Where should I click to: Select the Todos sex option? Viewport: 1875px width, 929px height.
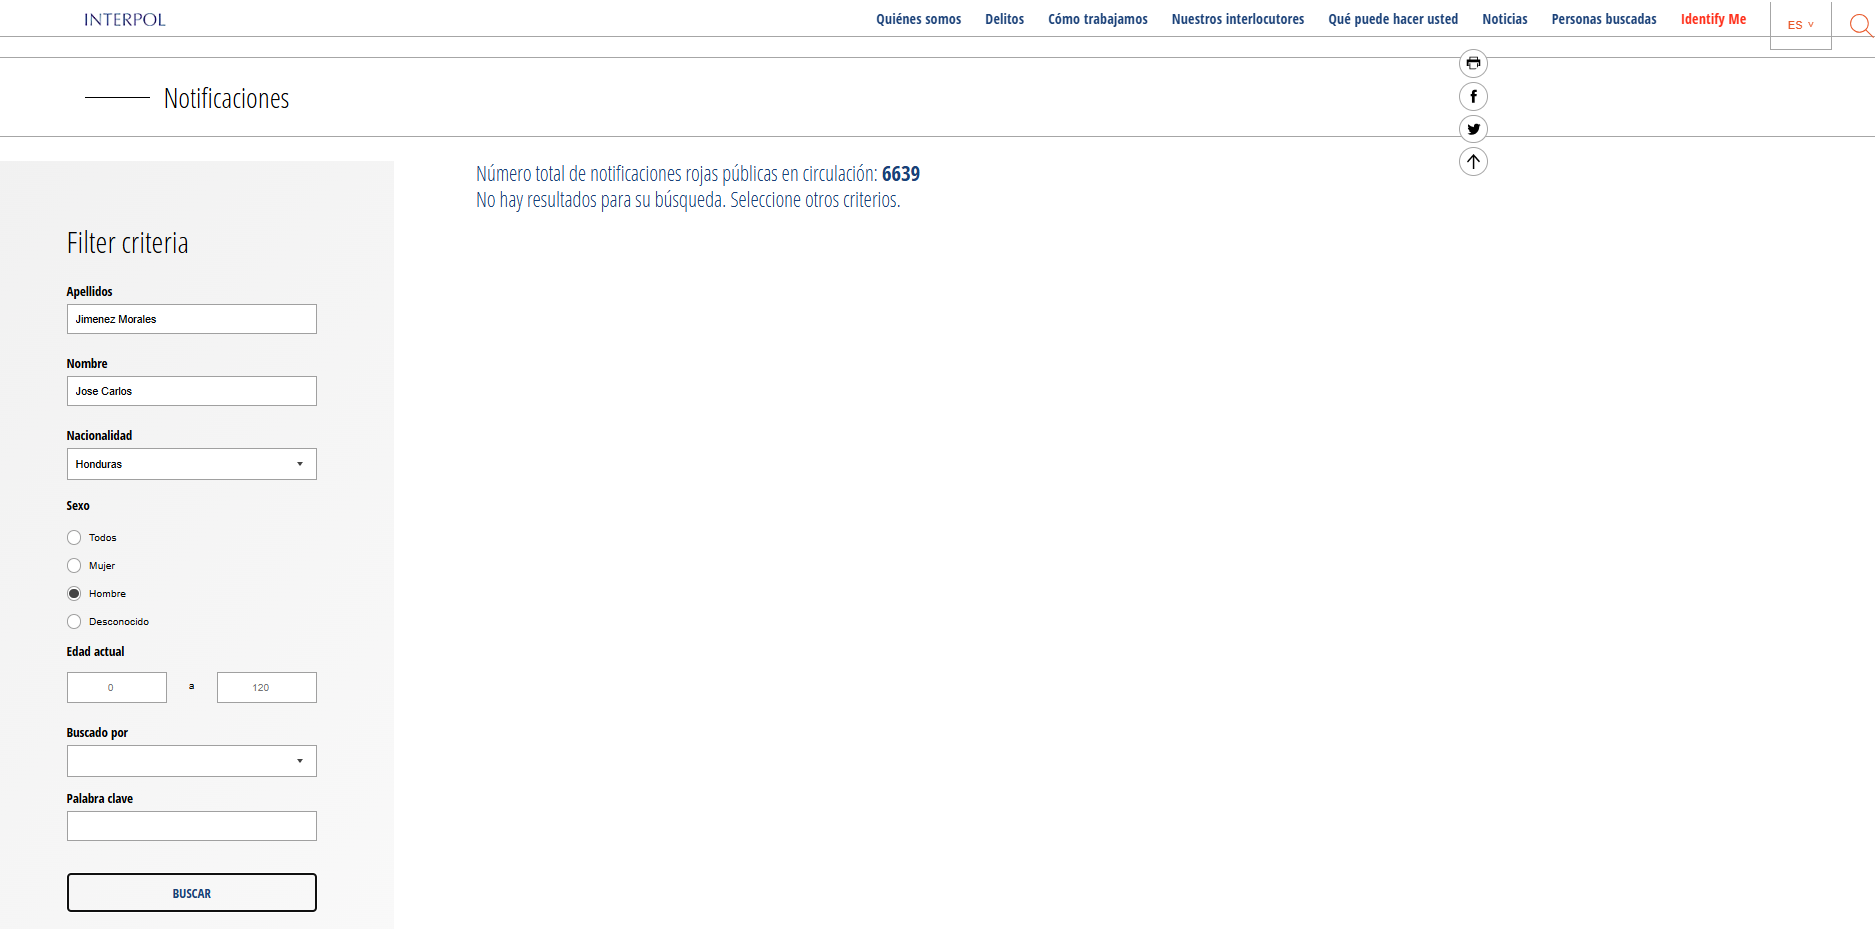pos(74,538)
